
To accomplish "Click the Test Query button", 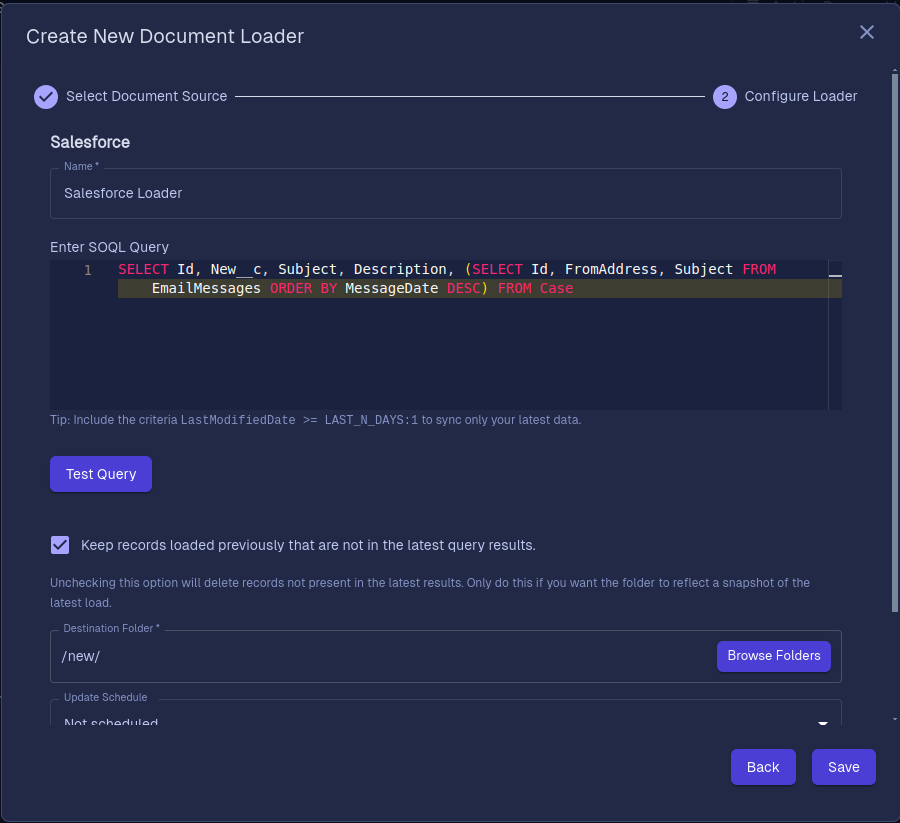I will [x=101, y=474].
